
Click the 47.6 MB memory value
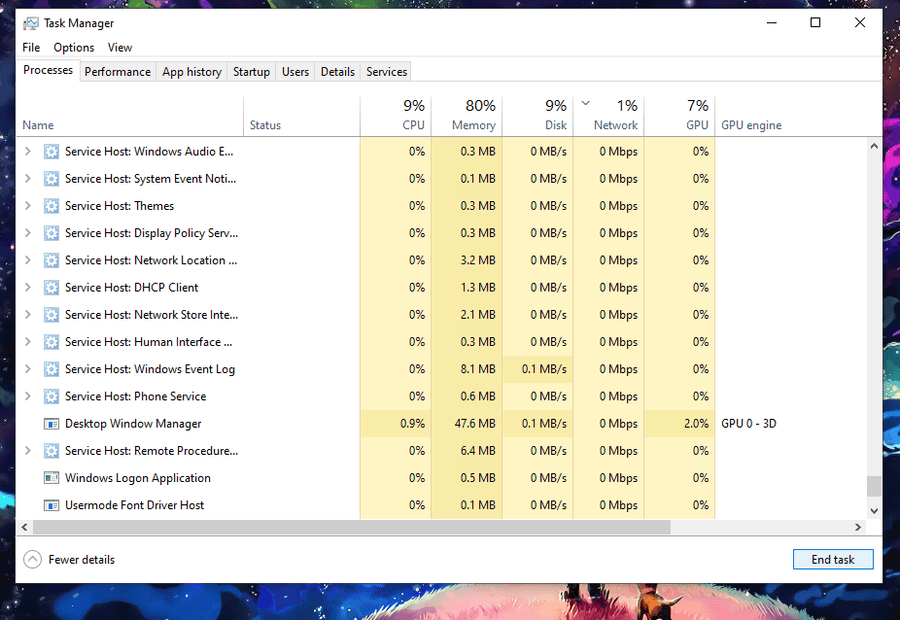tap(475, 424)
